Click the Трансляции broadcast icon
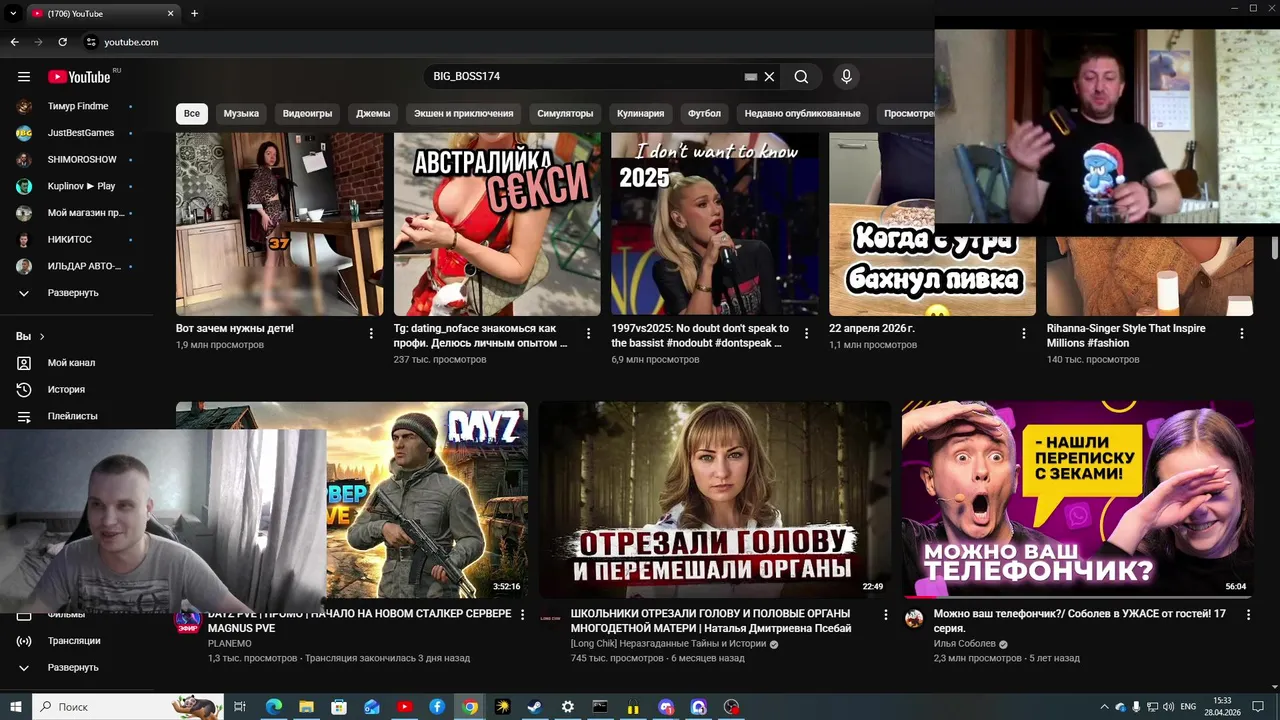 [x=24, y=641]
